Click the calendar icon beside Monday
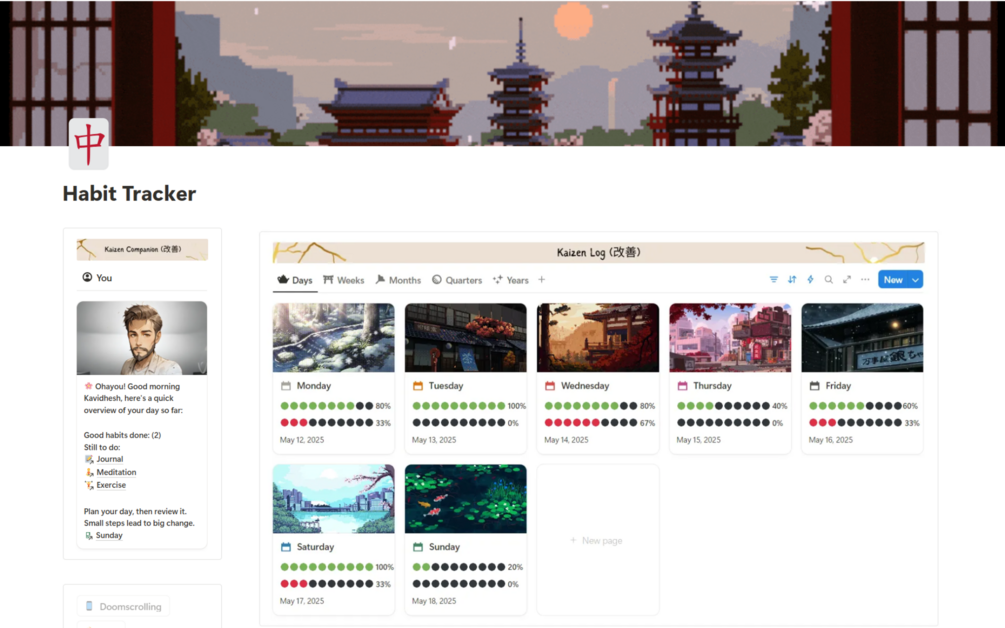Viewport: 1005px width, 628px height. point(286,386)
